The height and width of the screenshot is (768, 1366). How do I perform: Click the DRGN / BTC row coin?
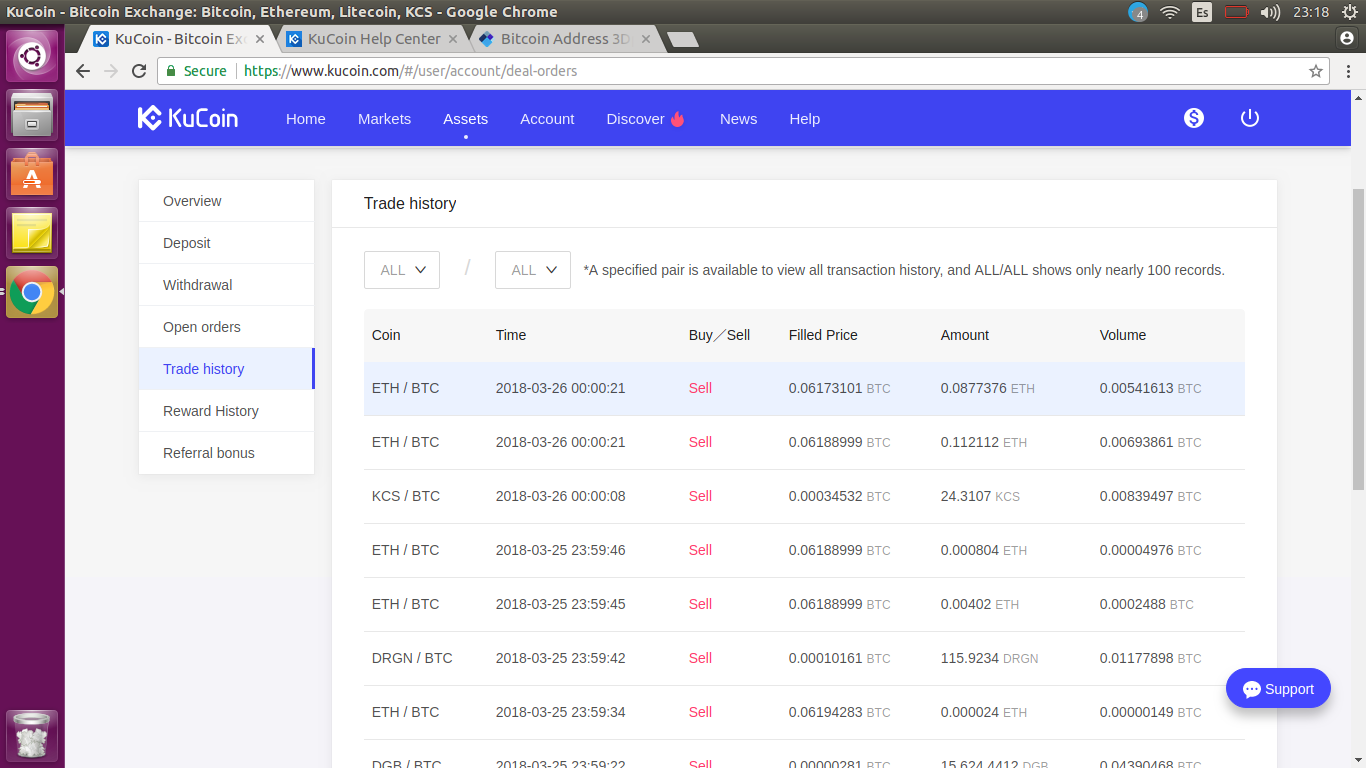pyautogui.click(x=412, y=658)
